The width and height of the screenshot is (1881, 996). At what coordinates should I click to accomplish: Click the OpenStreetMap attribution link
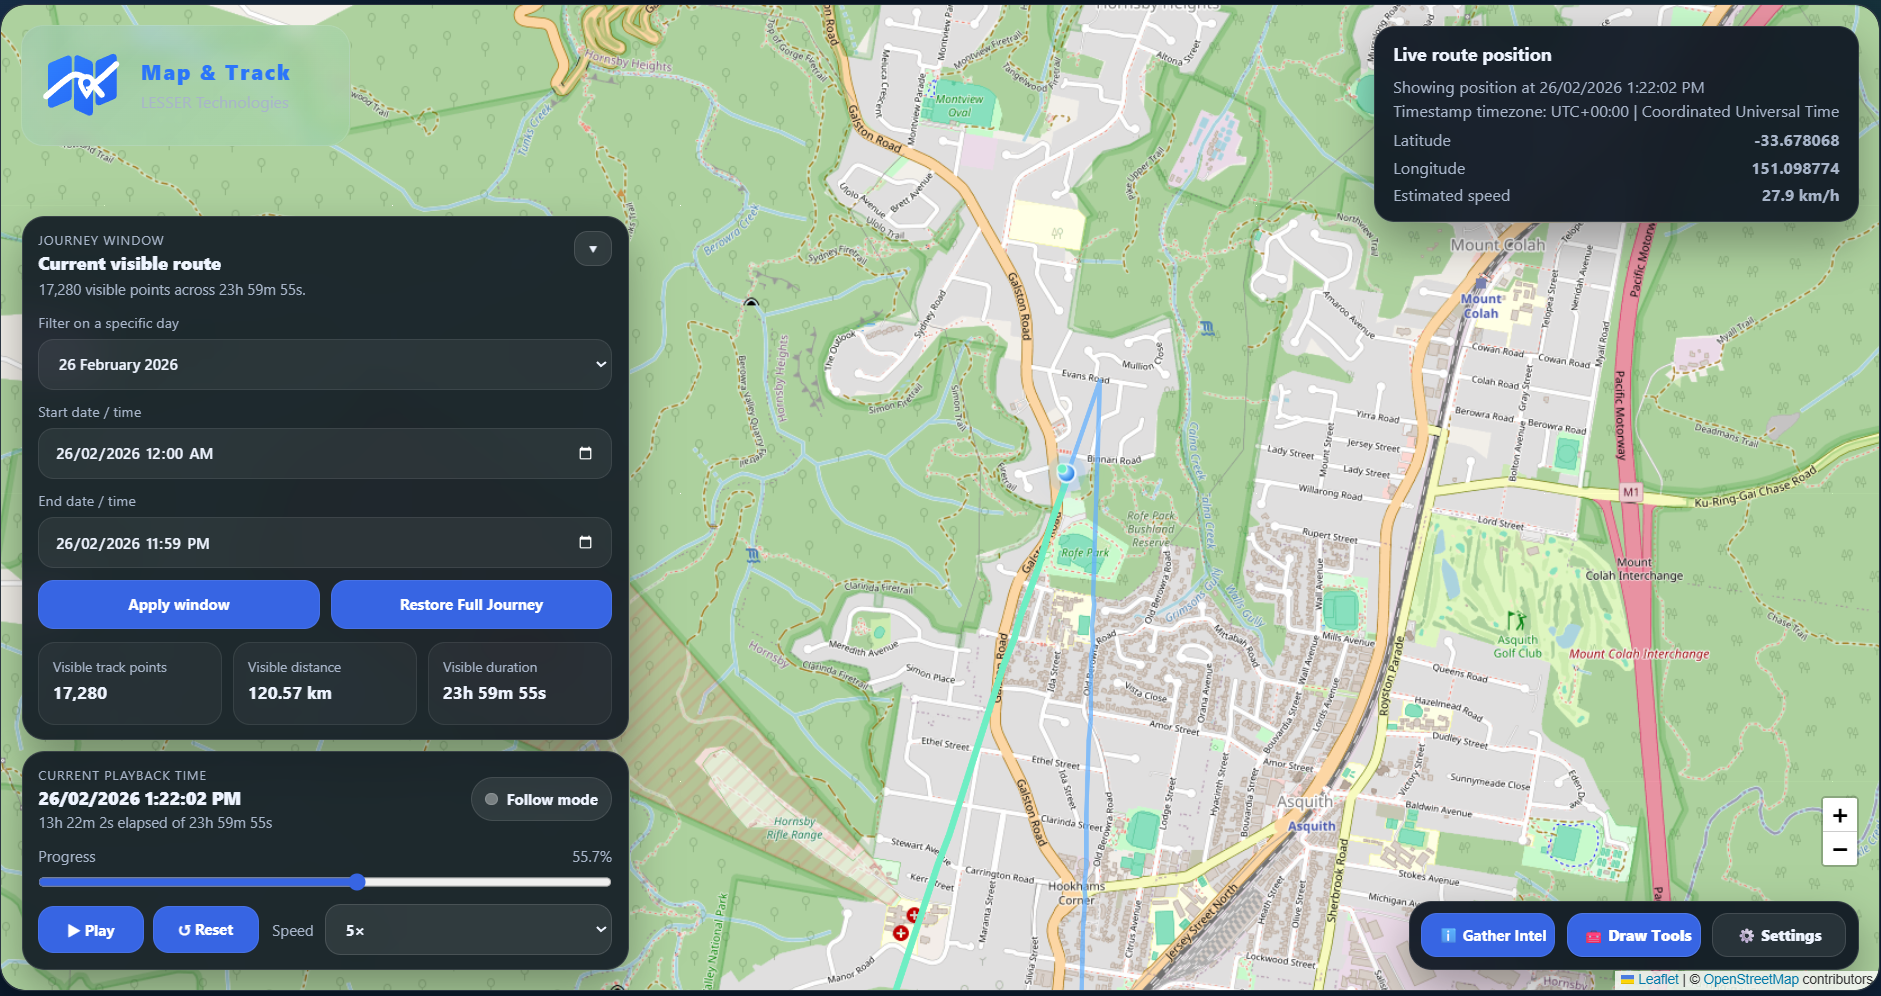pyautogui.click(x=1752, y=979)
